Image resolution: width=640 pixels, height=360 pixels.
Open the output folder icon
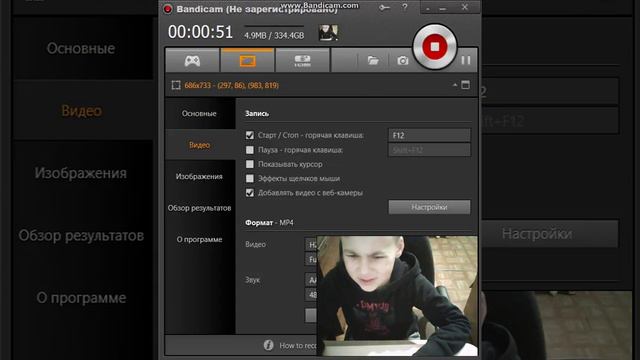point(373,60)
